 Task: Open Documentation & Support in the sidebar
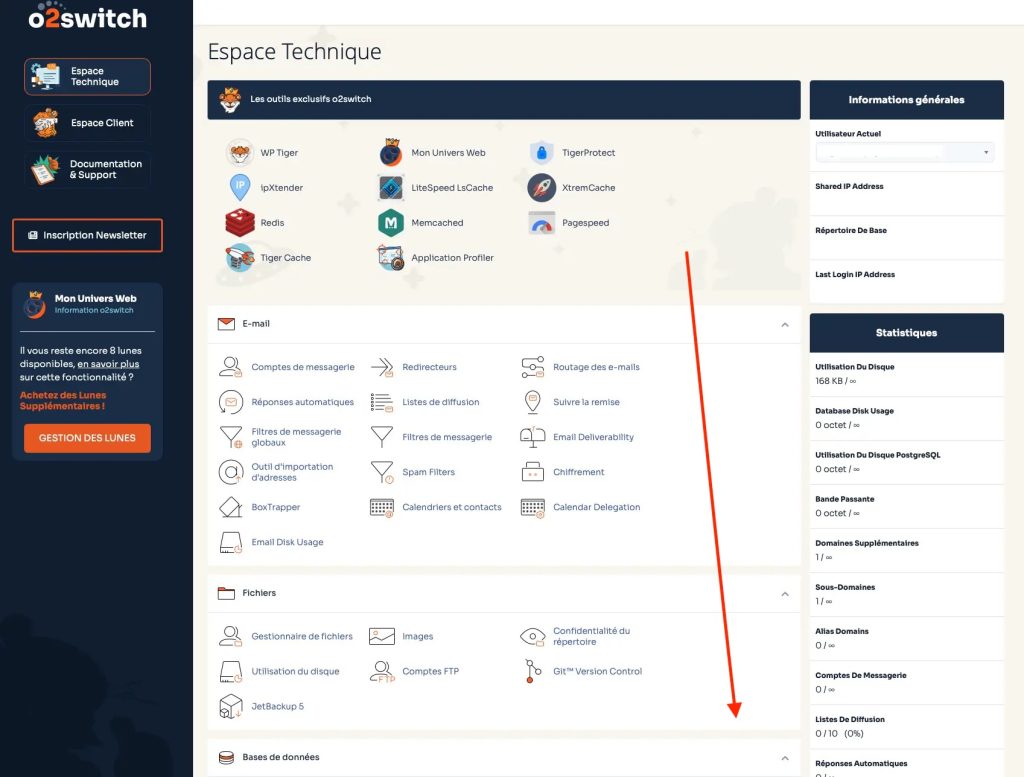(x=88, y=170)
